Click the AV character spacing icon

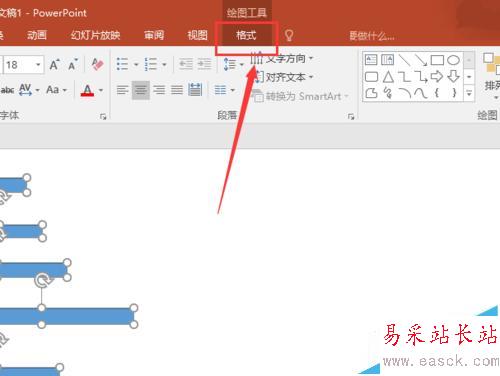pyautogui.click(x=25, y=90)
